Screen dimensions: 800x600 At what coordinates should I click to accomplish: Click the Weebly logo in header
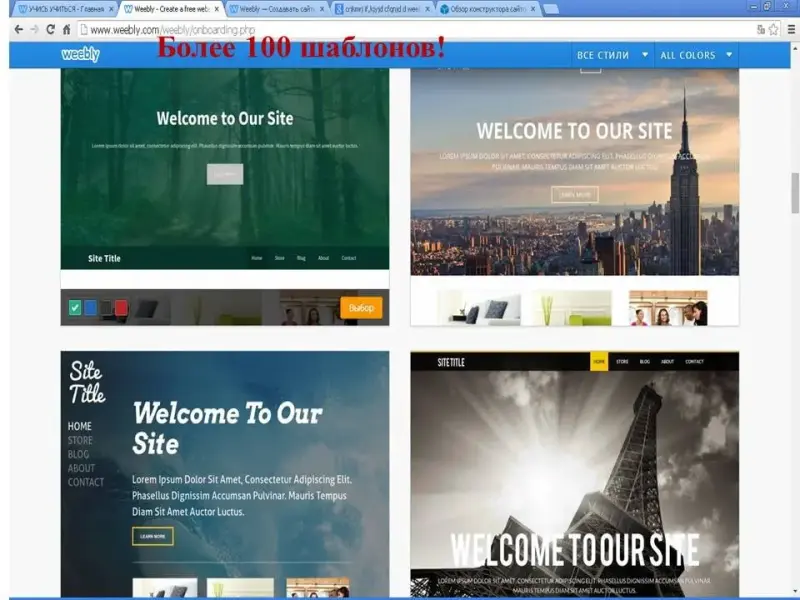click(x=81, y=55)
